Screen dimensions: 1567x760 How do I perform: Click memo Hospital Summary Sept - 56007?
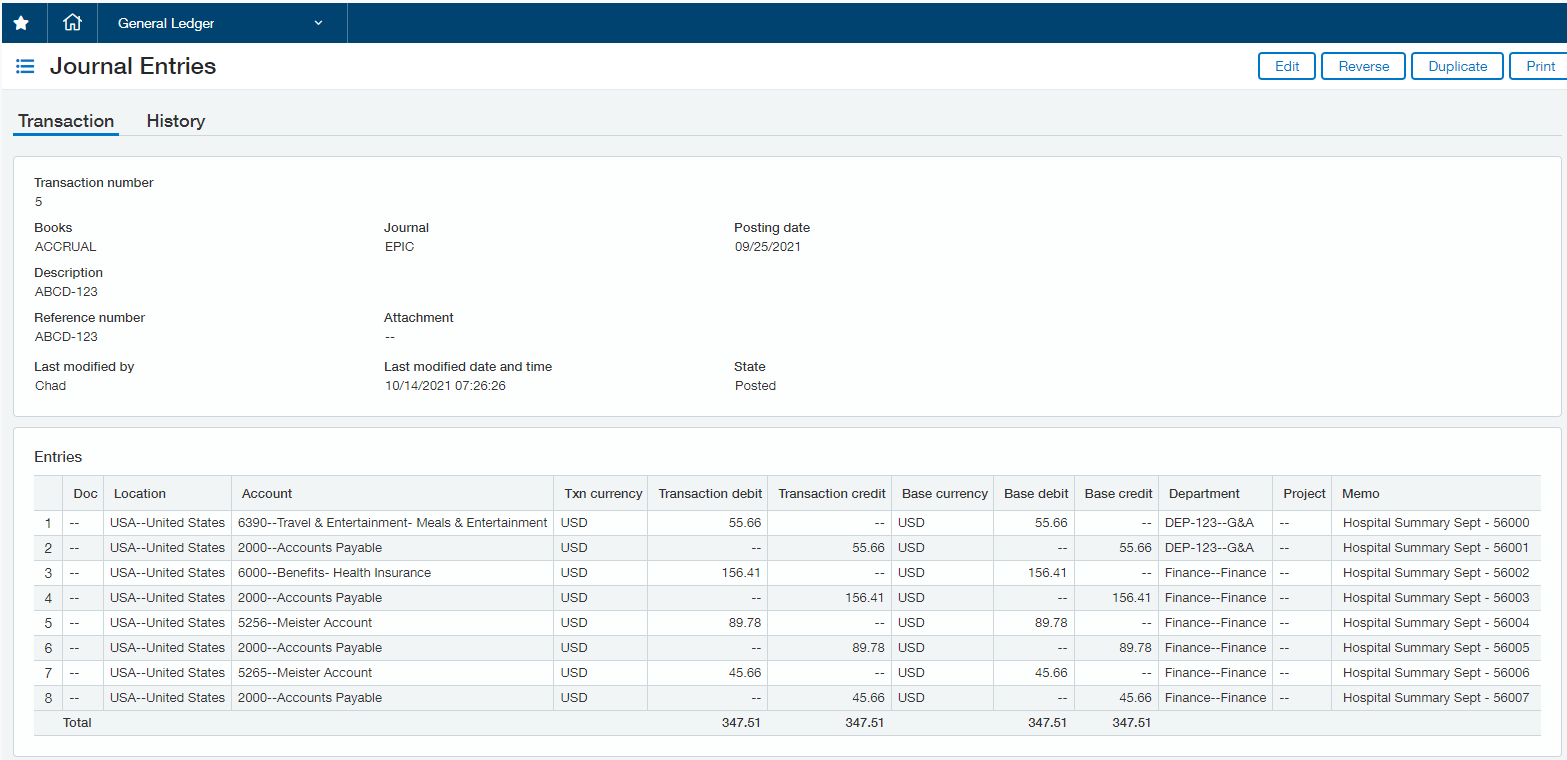pos(1435,698)
